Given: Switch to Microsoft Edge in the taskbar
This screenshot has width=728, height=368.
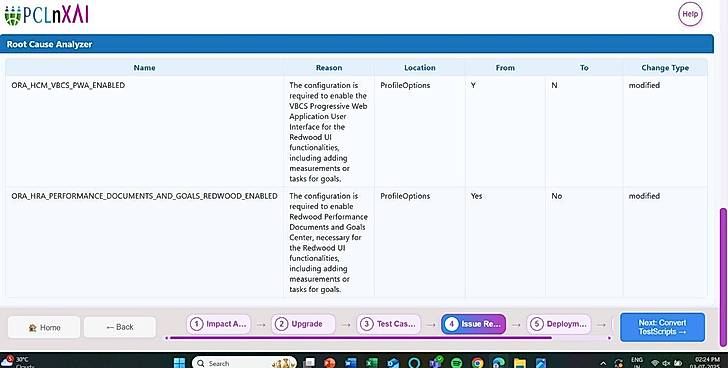Looking at the screenshot, I should tap(499, 362).
